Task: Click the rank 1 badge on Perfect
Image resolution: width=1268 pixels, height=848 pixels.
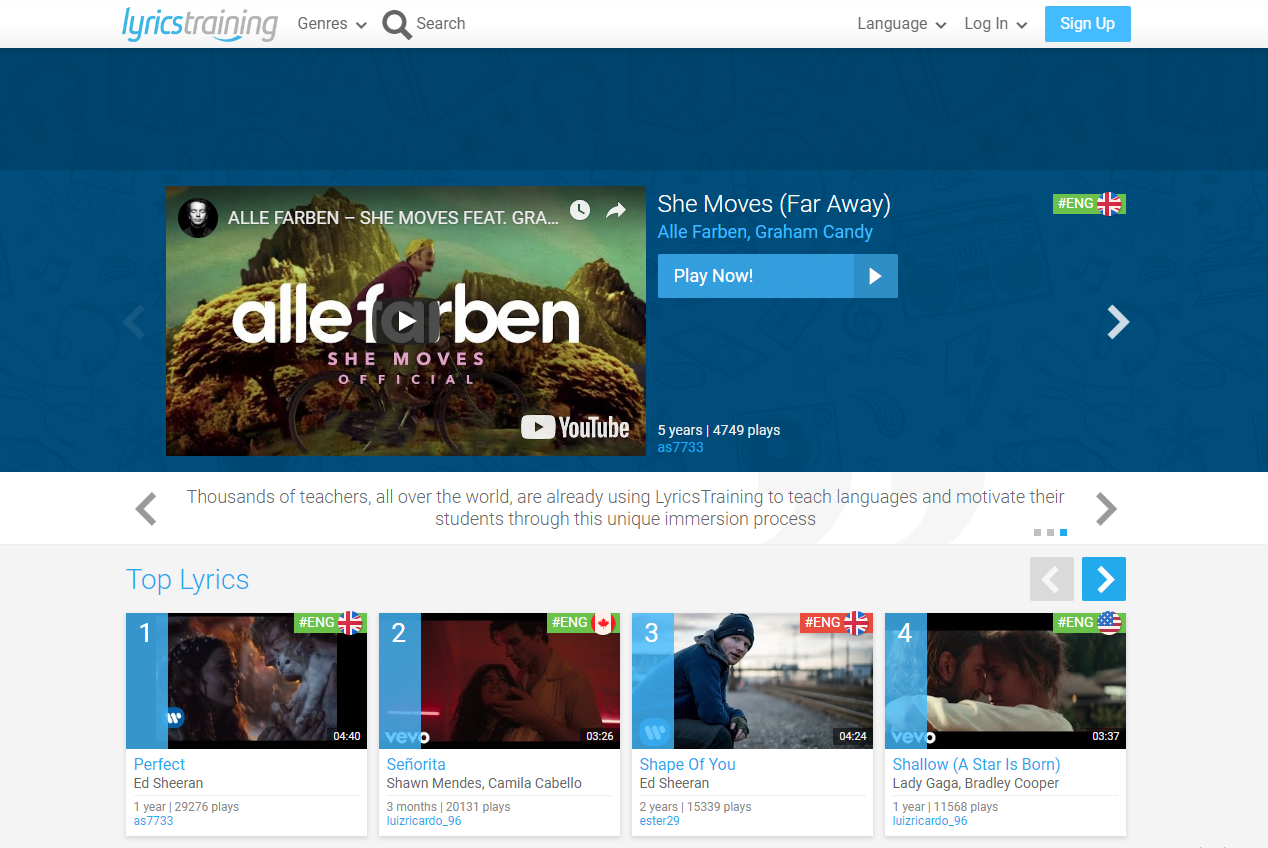Action: [x=146, y=681]
